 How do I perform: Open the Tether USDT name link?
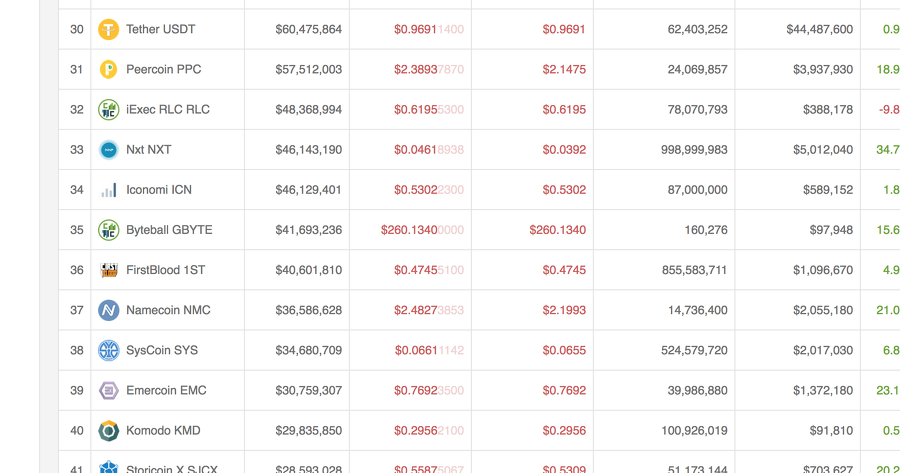click(x=160, y=30)
